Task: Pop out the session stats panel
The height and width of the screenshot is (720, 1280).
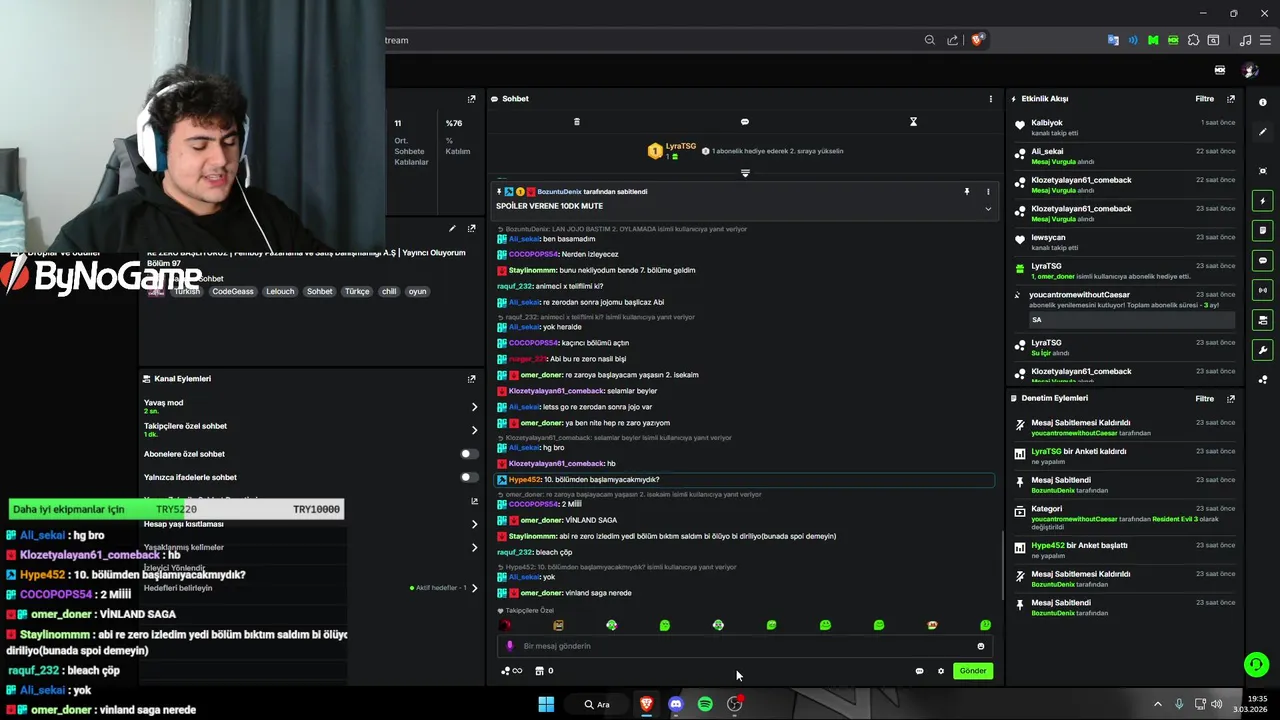Action: pos(471,99)
